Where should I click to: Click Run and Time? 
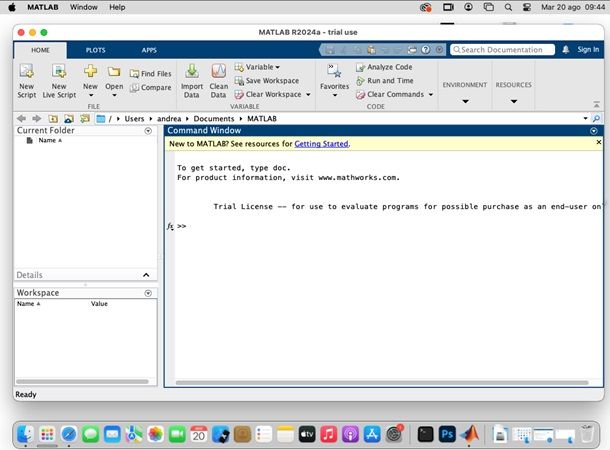[x=384, y=81]
